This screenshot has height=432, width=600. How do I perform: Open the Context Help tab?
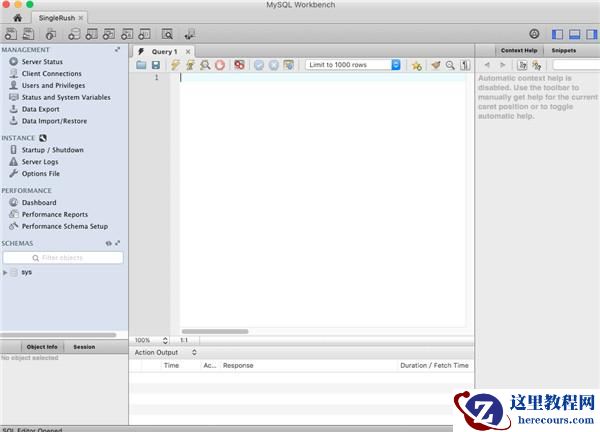click(519, 51)
